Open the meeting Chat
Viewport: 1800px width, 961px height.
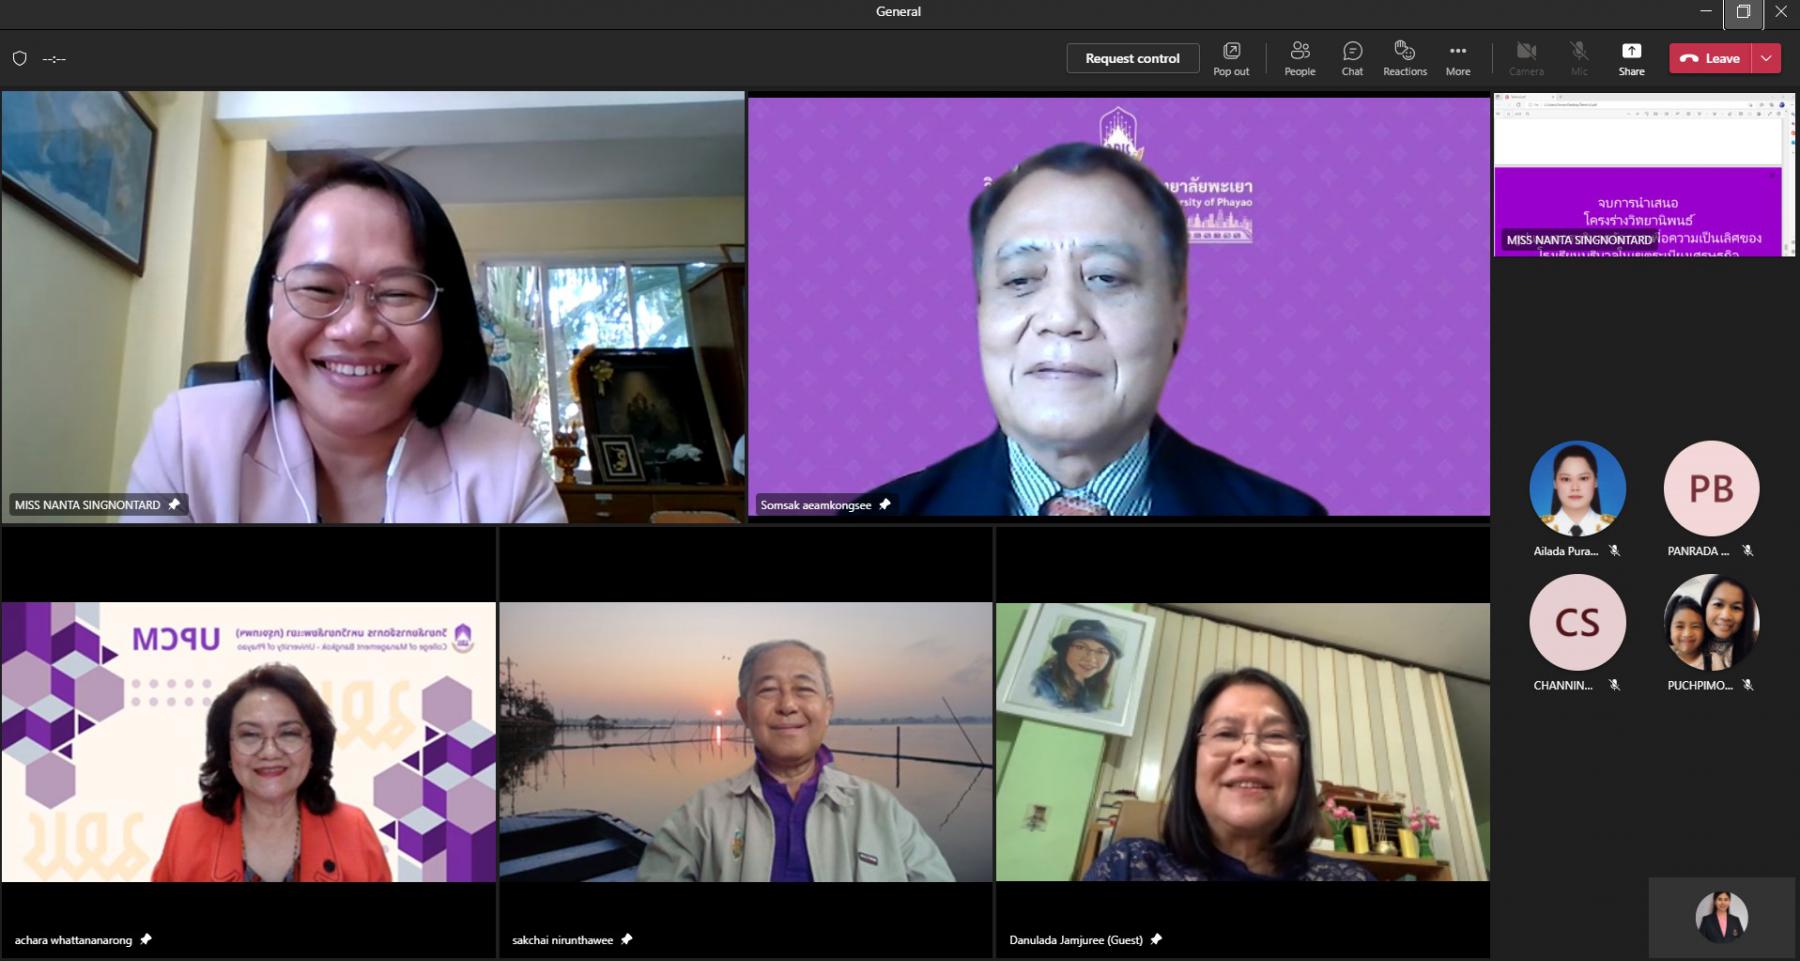(x=1352, y=58)
